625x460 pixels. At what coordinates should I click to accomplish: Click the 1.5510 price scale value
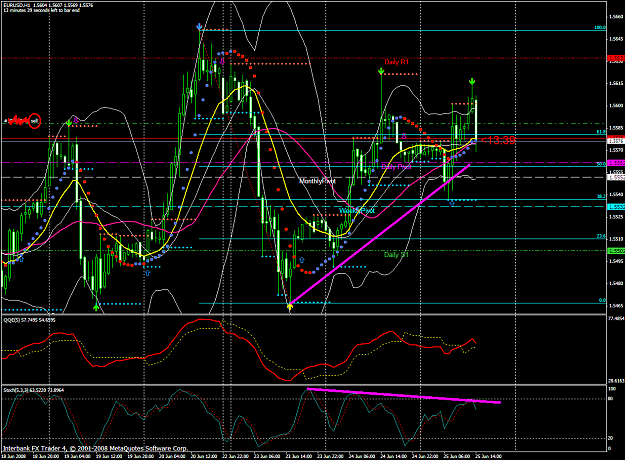coord(616,239)
